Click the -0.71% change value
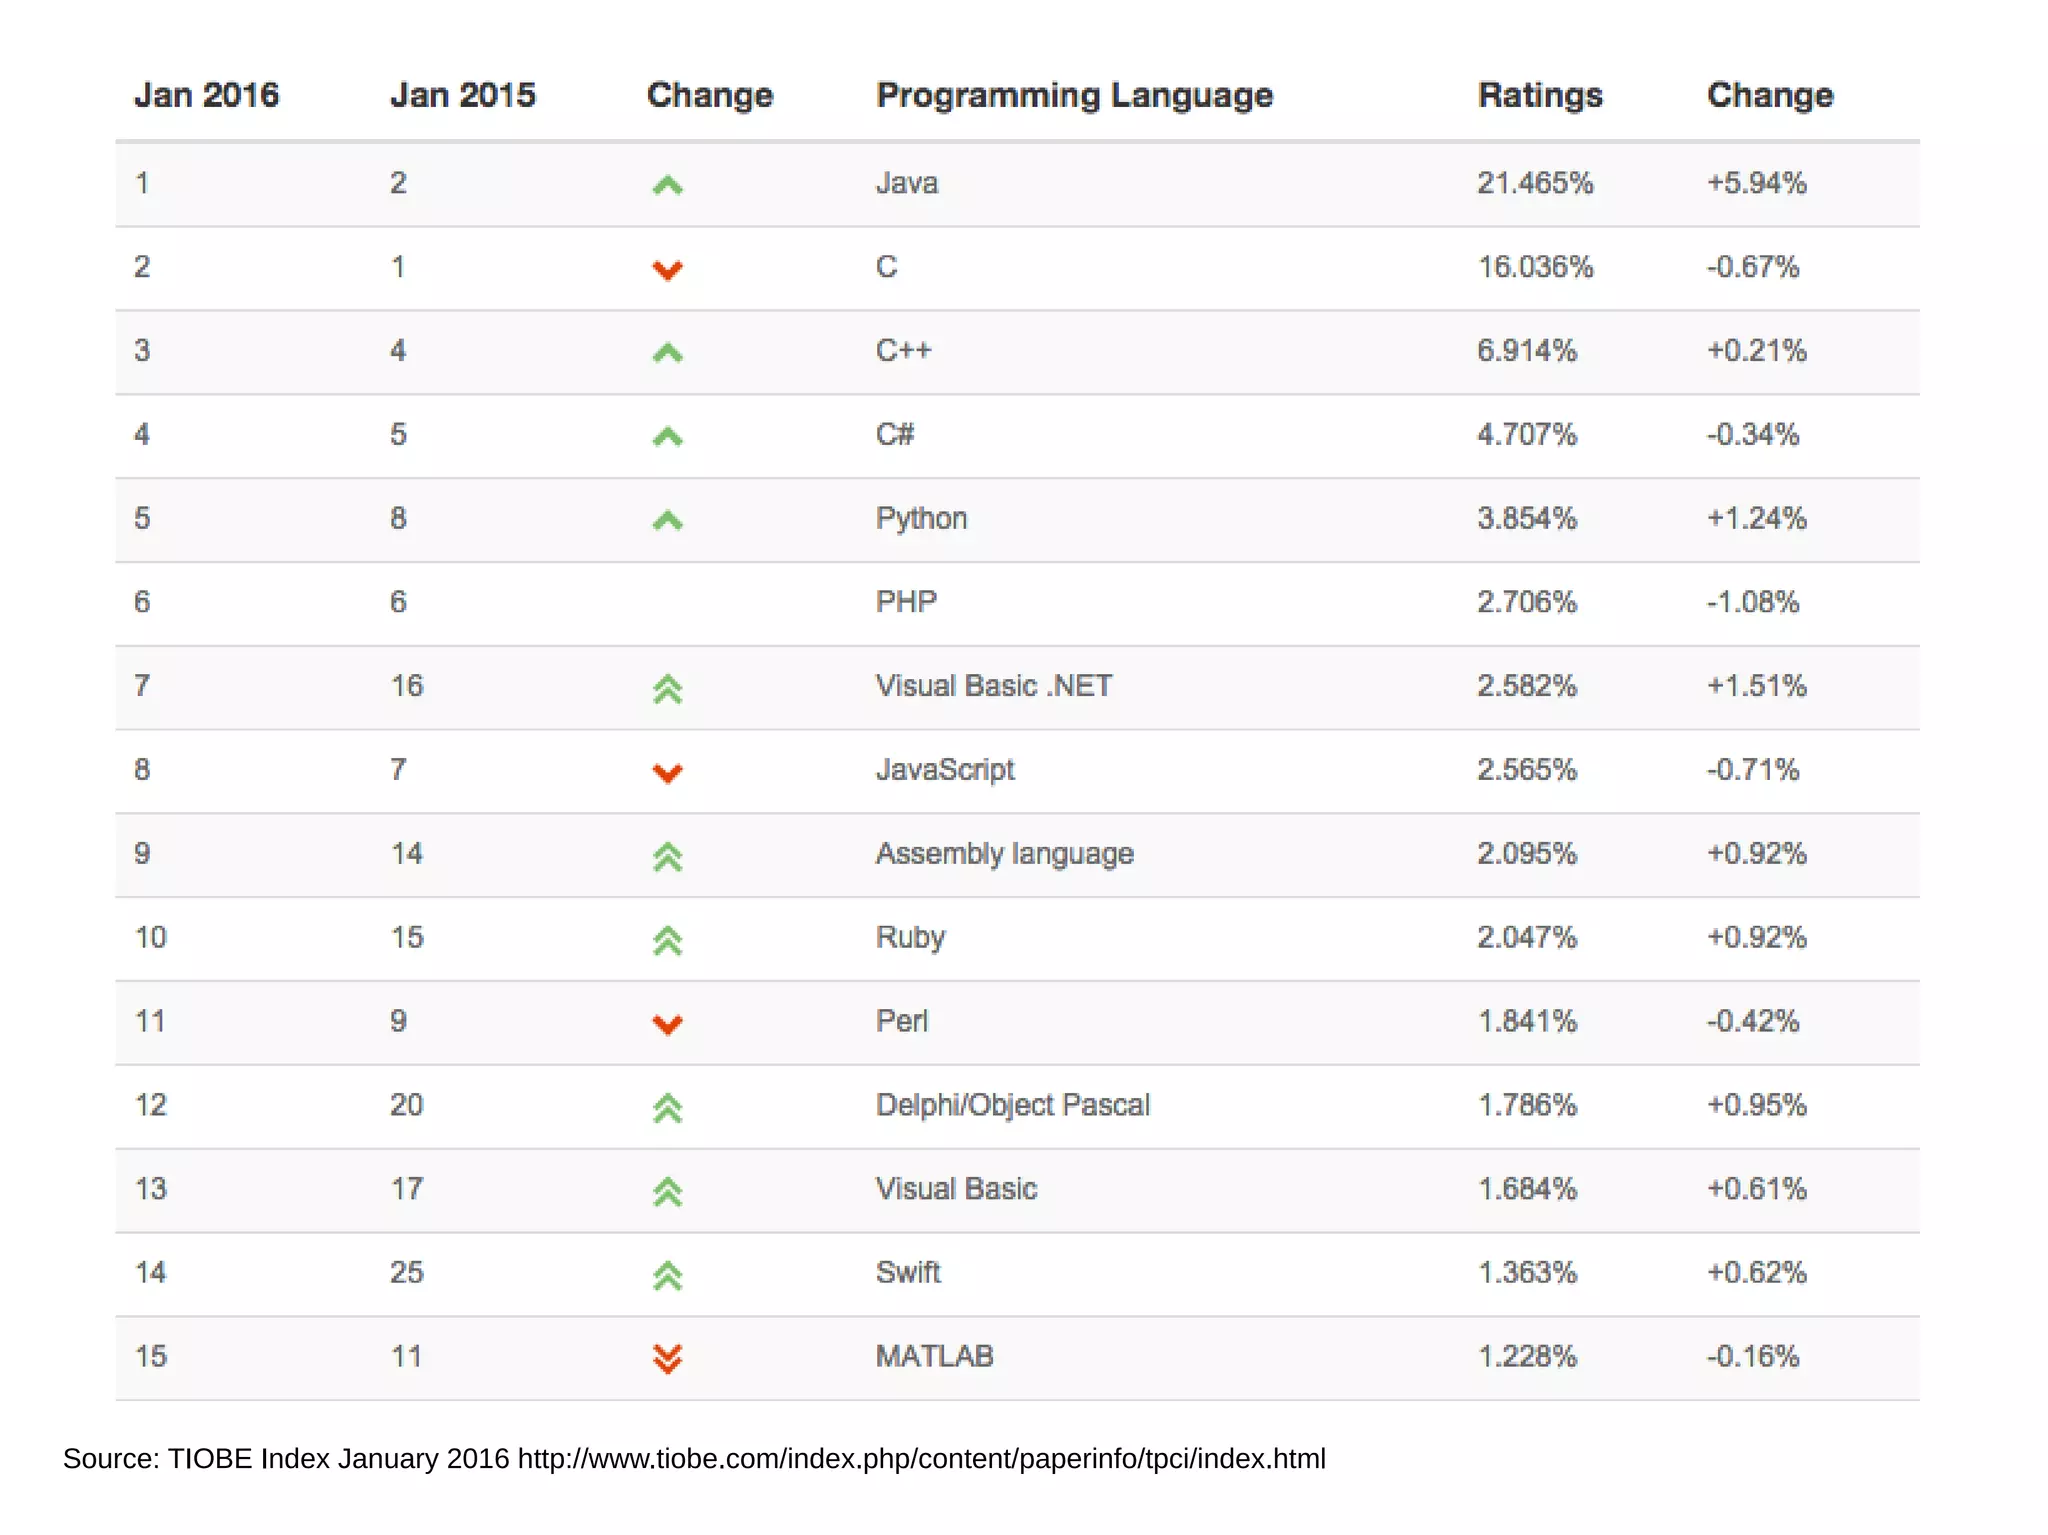 pos(1753,769)
